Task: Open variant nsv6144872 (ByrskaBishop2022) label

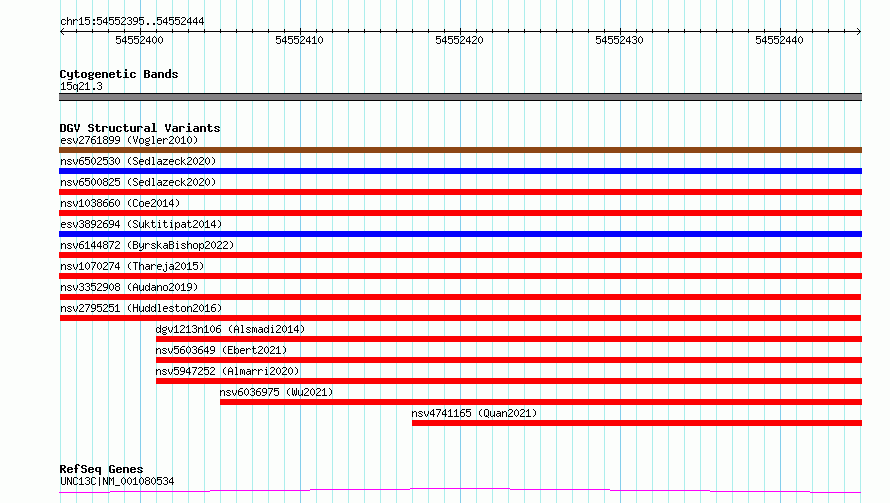Action: (147, 245)
